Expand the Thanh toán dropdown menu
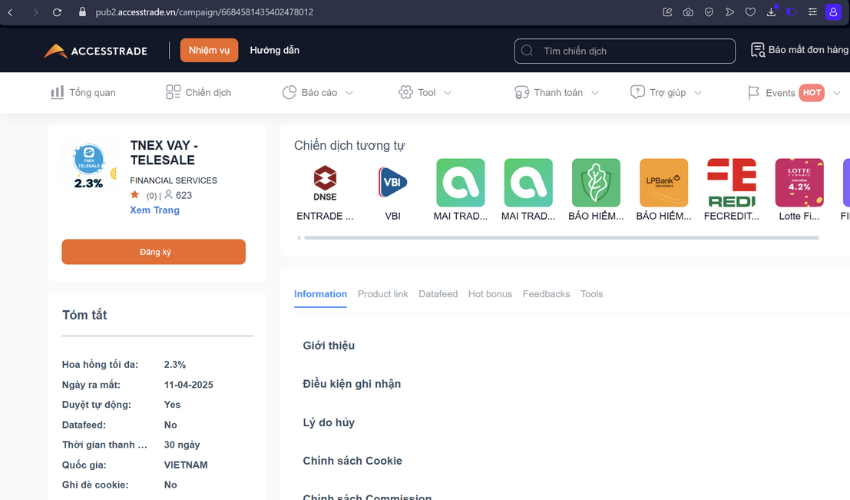This screenshot has width=850, height=500. tap(557, 92)
